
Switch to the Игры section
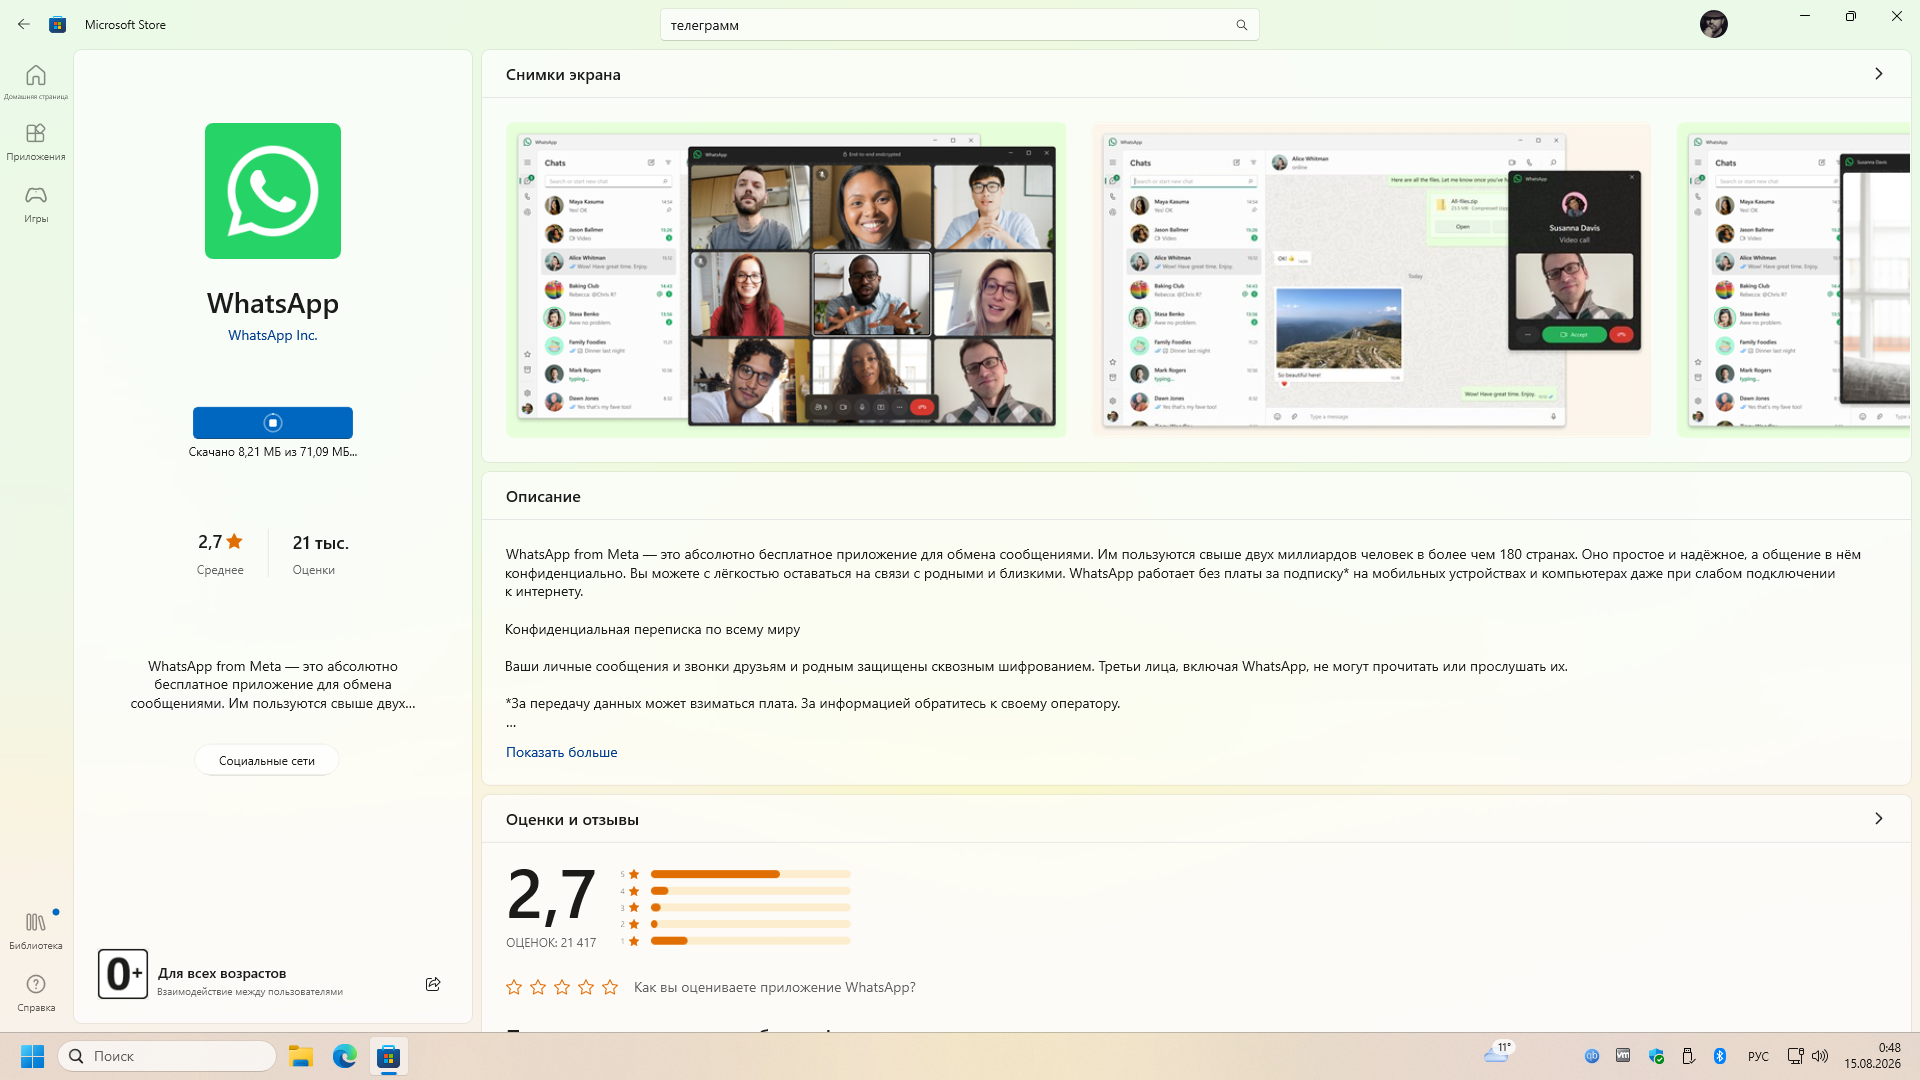(36, 204)
